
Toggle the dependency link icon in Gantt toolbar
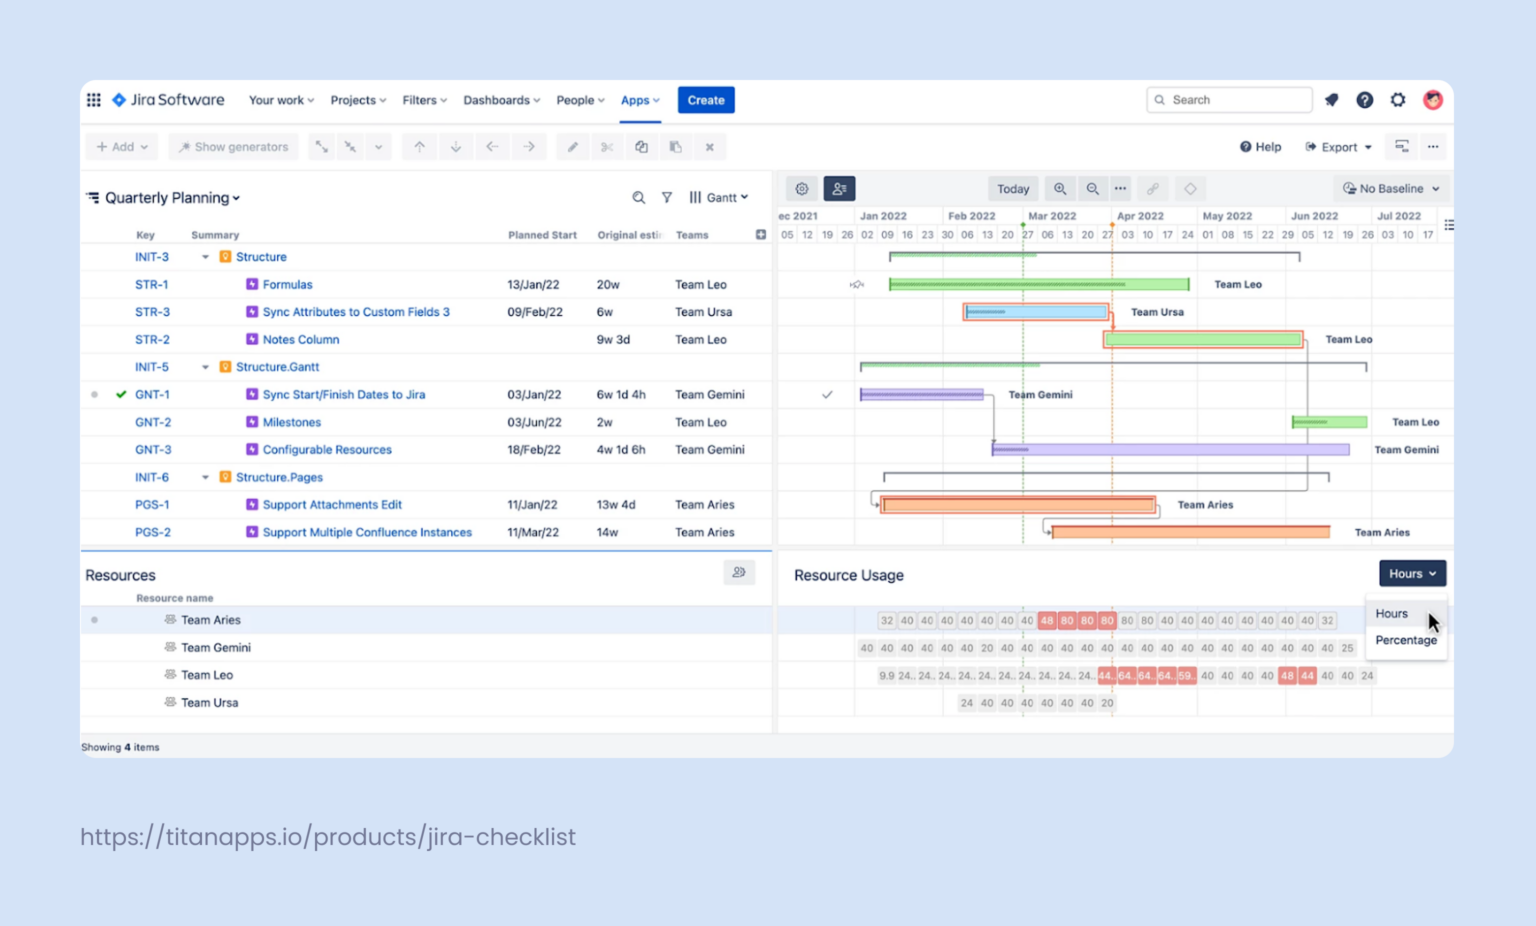pos(1153,188)
